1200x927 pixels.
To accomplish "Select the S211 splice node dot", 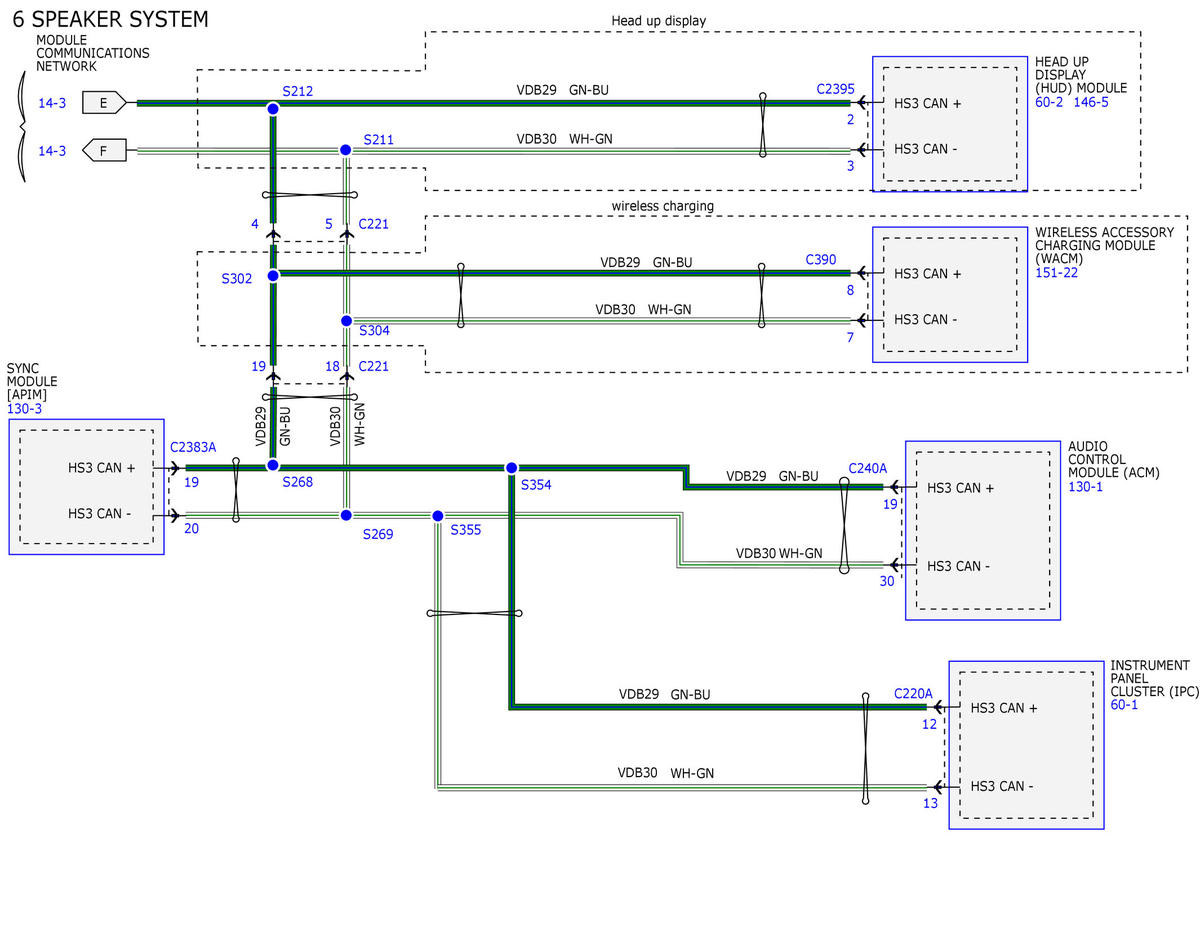I will coord(346,150).
